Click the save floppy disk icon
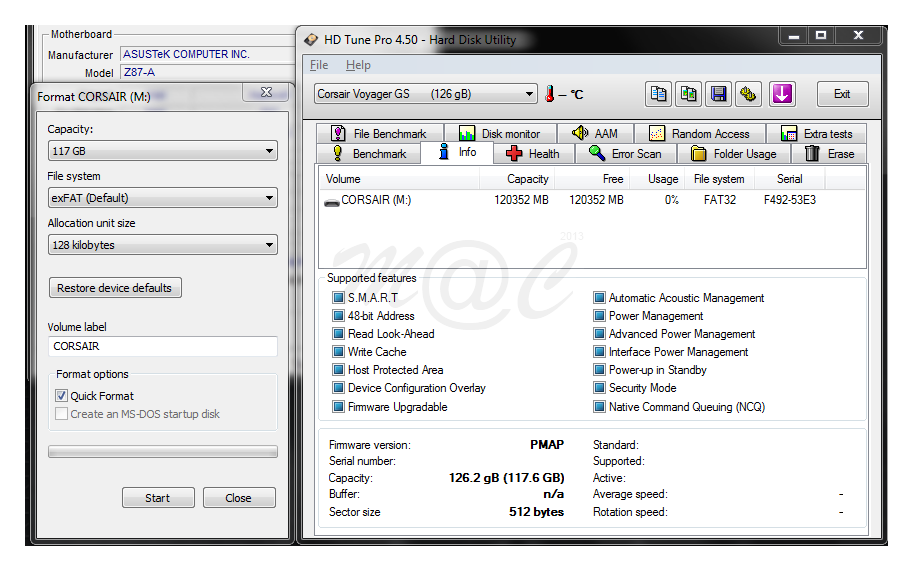 tap(719, 94)
